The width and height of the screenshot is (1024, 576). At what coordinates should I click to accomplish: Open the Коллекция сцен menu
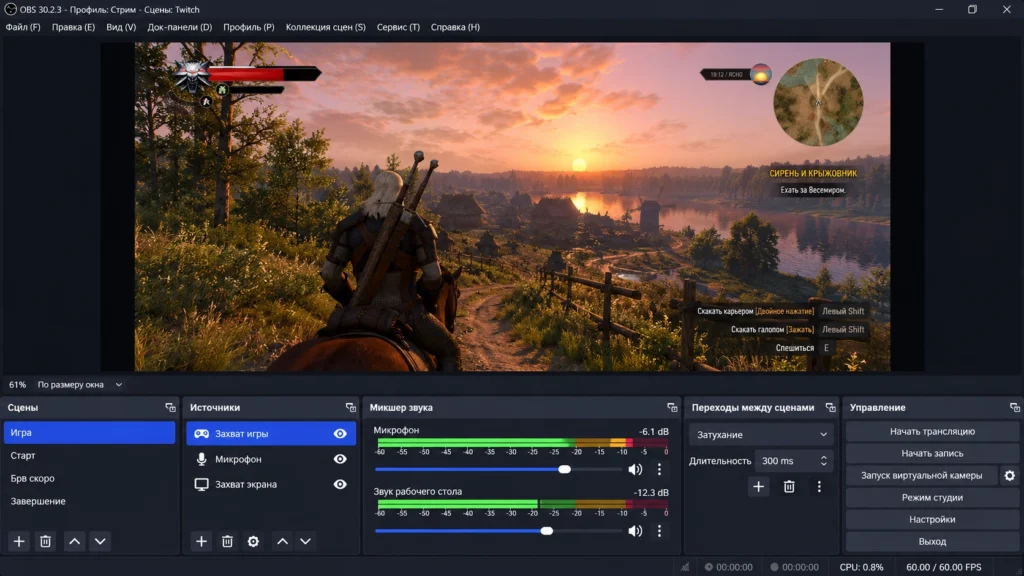(x=325, y=27)
